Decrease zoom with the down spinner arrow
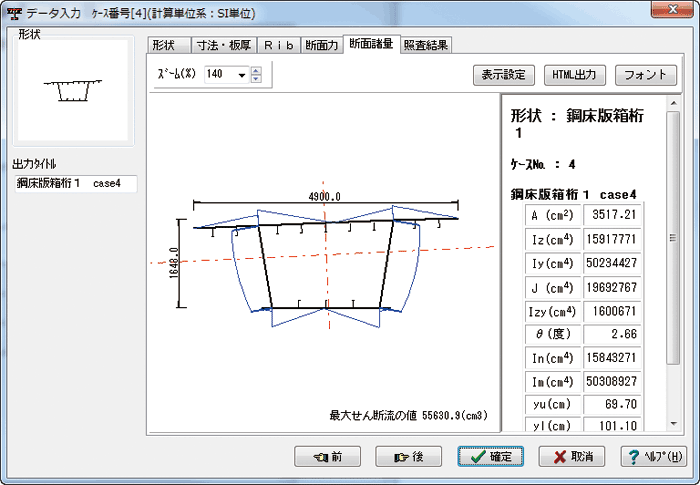700x485 pixels. pyautogui.click(x=256, y=79)
